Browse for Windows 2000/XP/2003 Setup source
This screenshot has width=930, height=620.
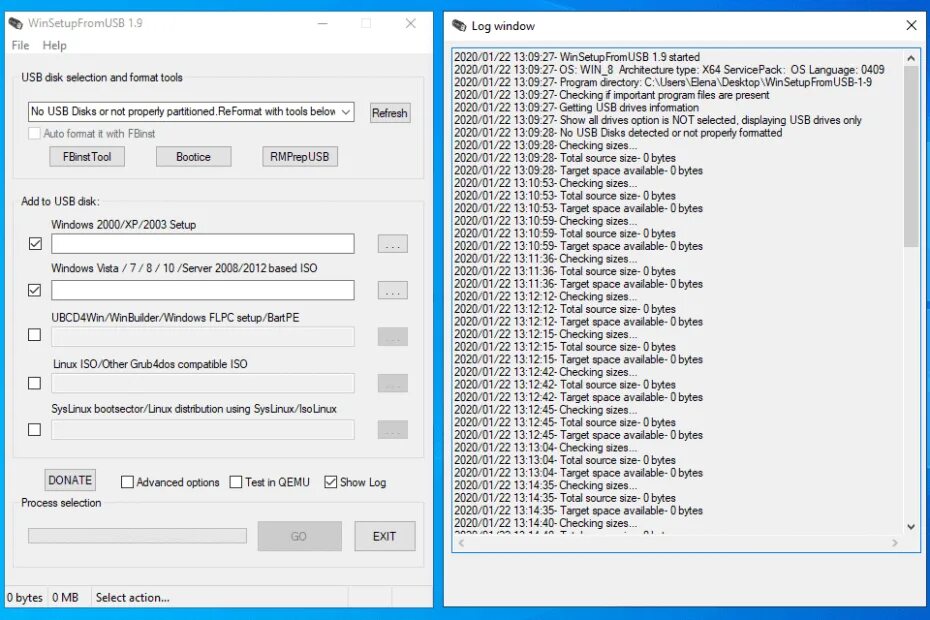pos(393,244)
